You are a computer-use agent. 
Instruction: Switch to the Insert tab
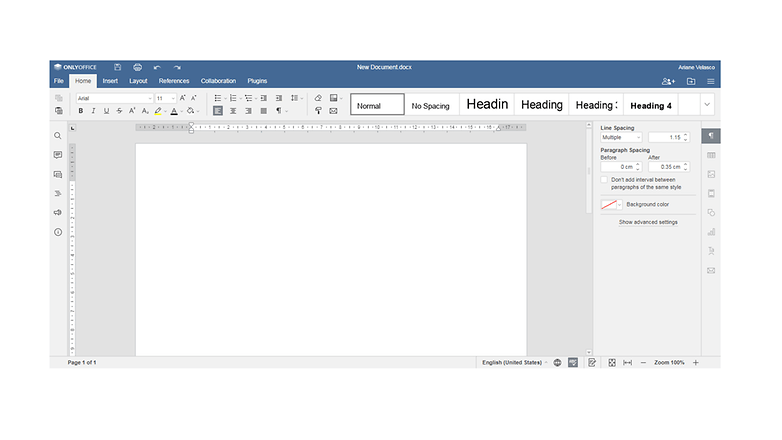point(110,81)
